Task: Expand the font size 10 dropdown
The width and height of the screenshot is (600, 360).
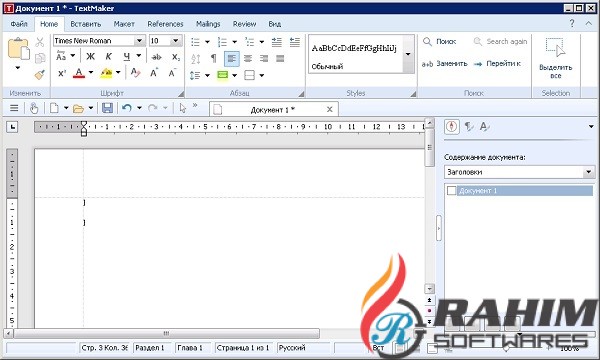Action: [x=176, y=41]
